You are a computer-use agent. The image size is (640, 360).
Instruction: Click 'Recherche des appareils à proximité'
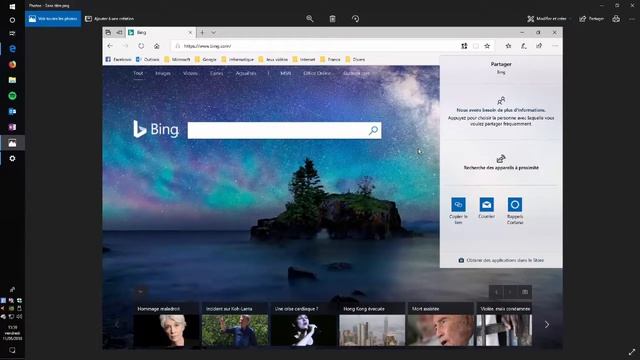[501, 162]
